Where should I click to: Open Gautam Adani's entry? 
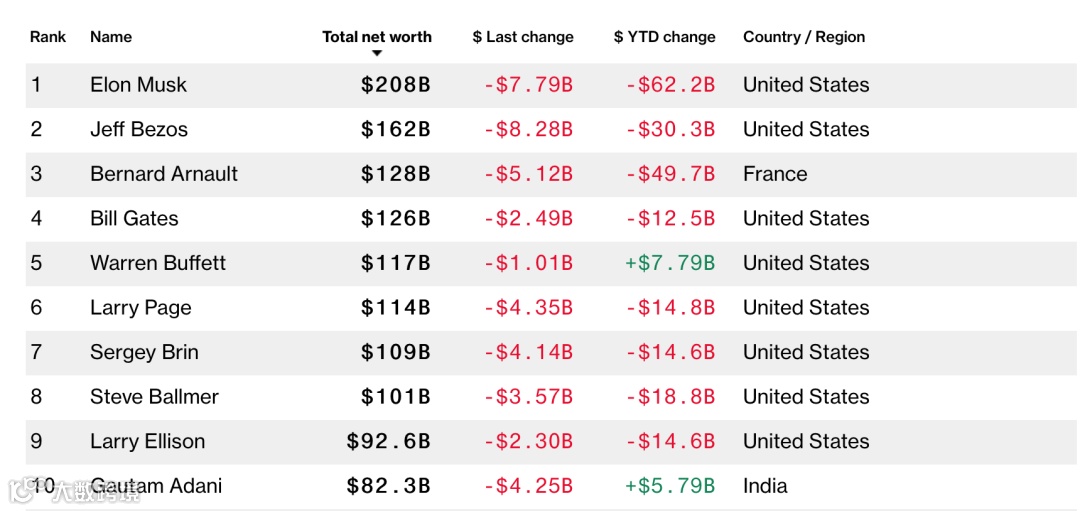[x=160, y=486]
